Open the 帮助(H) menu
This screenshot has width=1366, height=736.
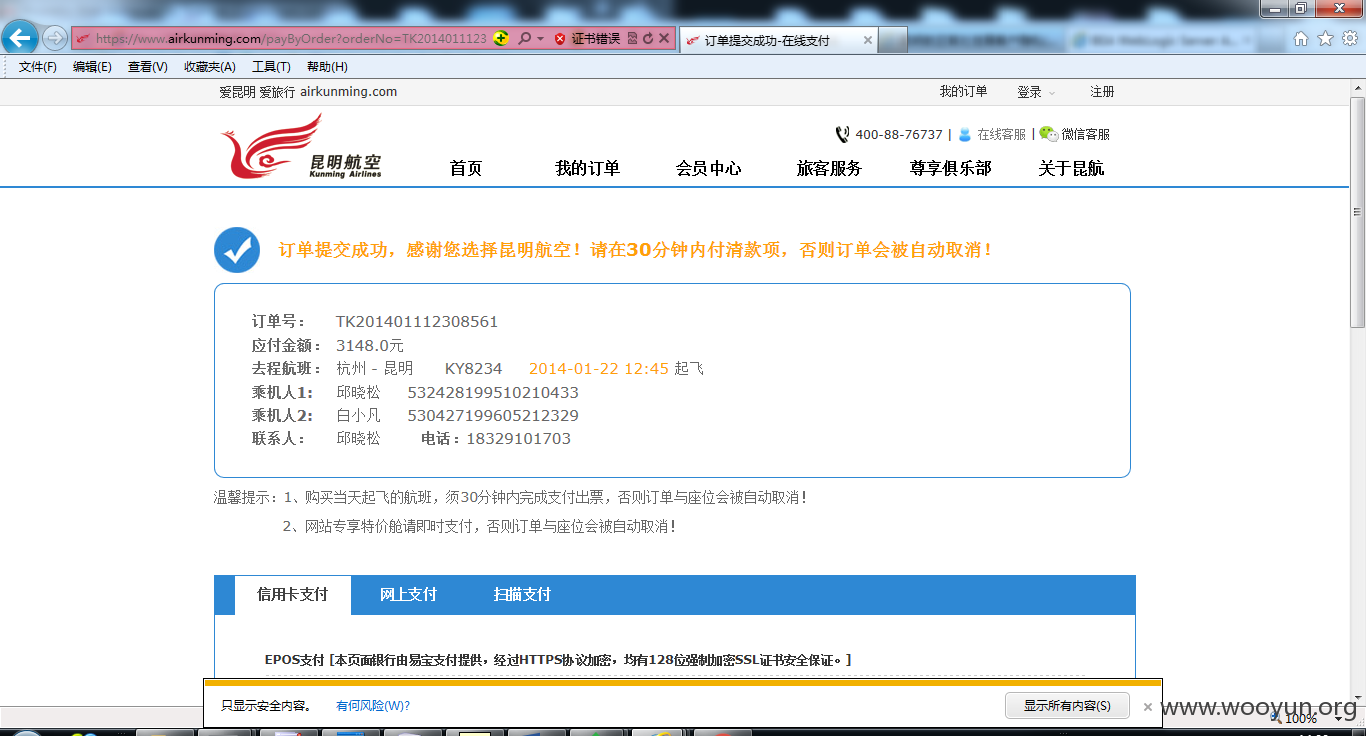[x=327, y=67]
